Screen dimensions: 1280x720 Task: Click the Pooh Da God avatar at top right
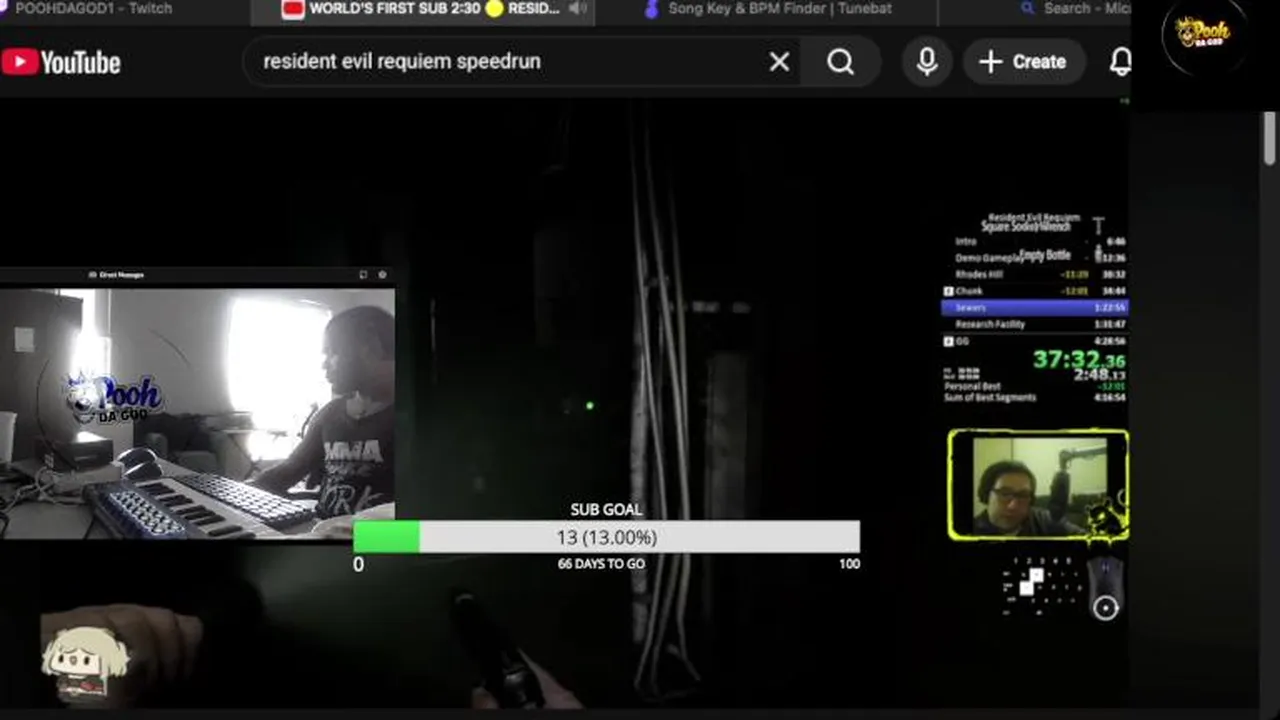[x=1203, y=35]
